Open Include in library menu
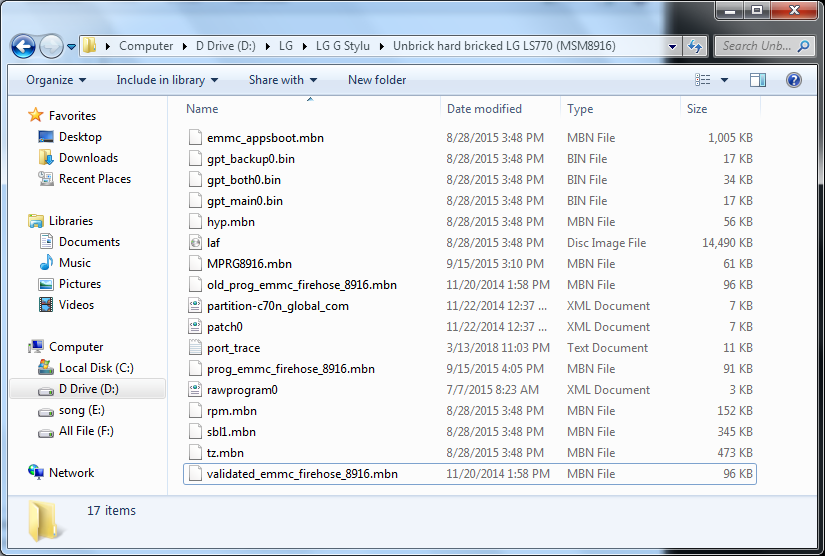This screenshot has width=825, height=556. [x=167, y=80]
